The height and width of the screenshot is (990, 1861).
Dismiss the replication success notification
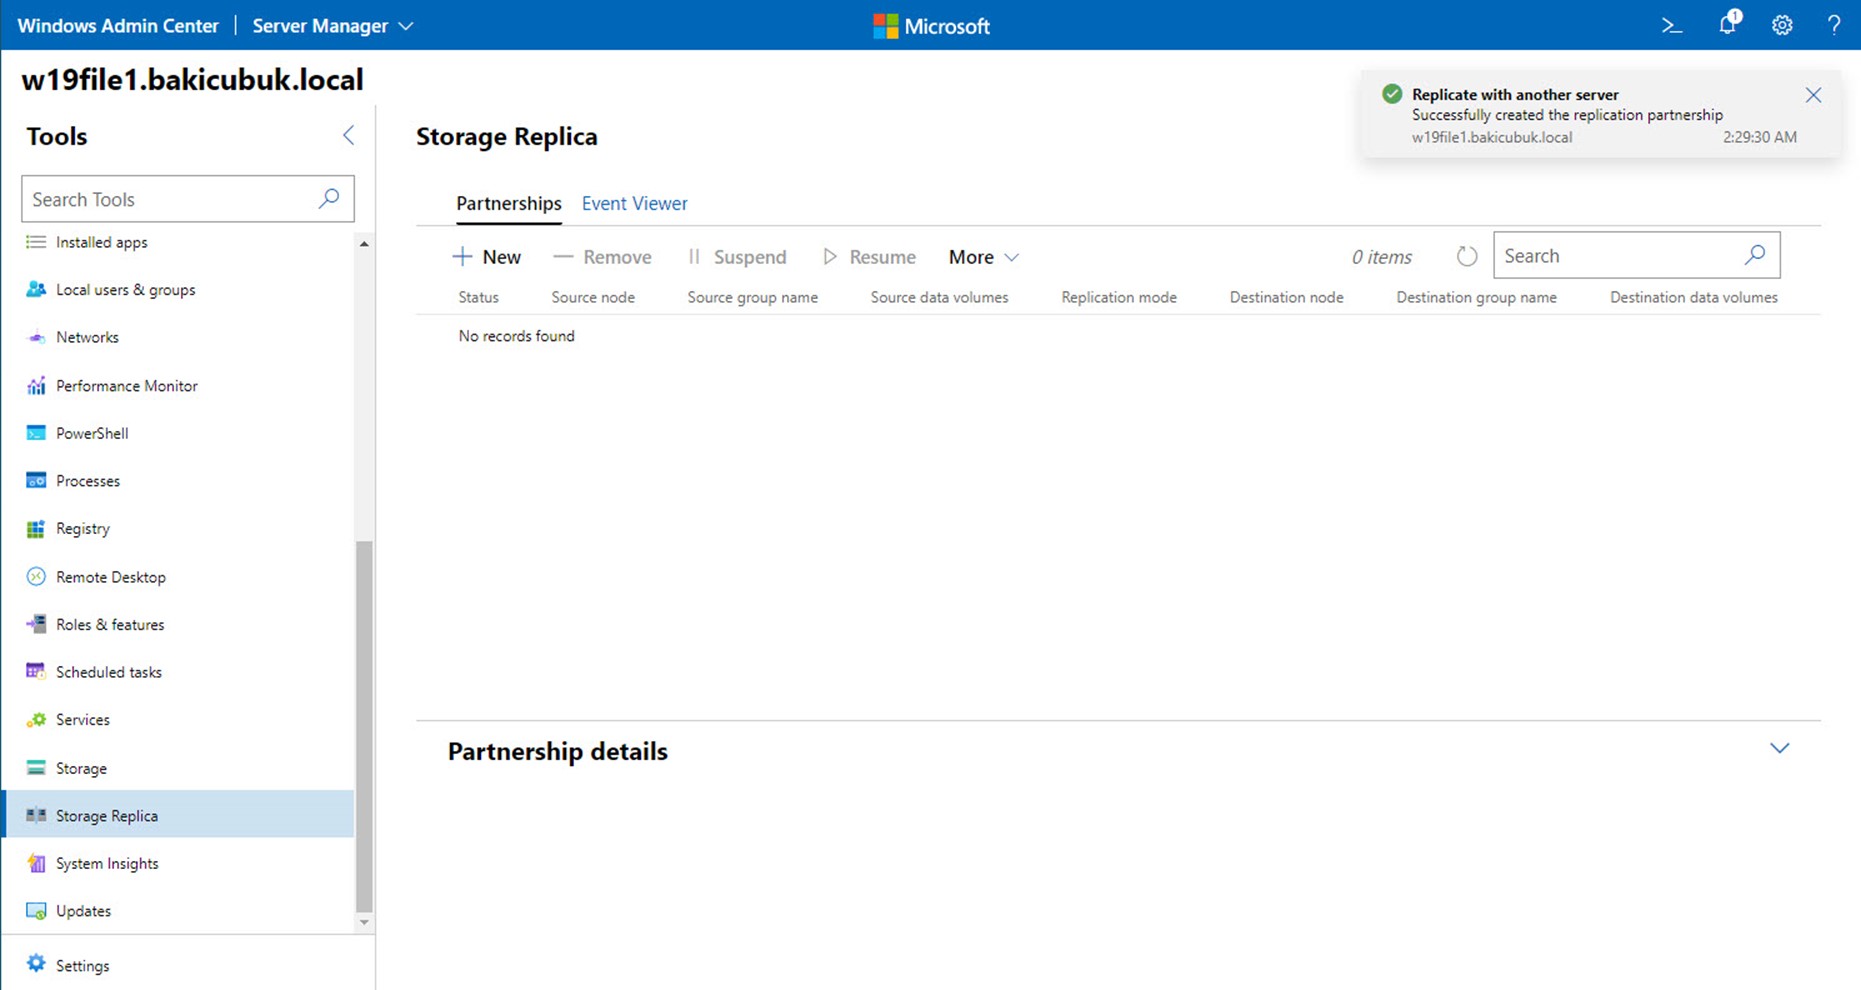[x=1813, y=95]
